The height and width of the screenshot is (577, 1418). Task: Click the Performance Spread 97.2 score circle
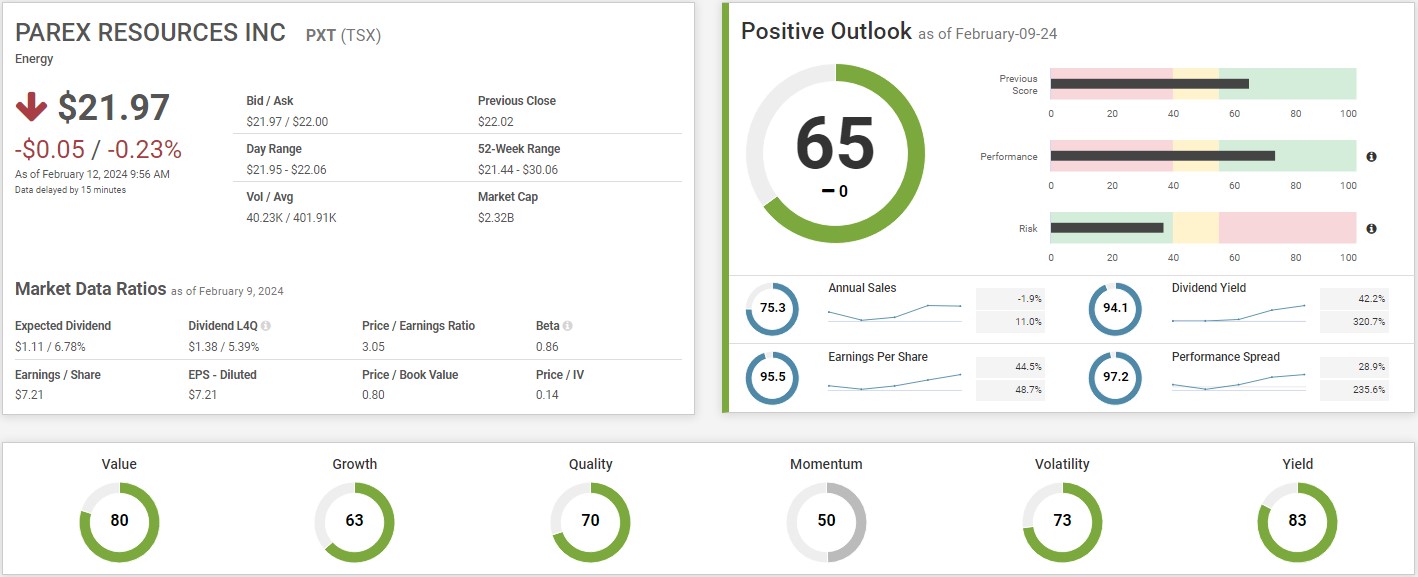click(1115, 378)
